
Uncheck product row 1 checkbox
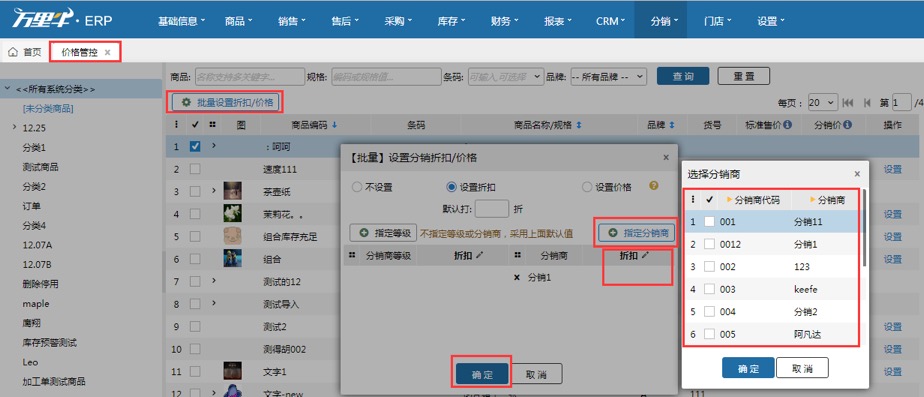tap(195, 147)
